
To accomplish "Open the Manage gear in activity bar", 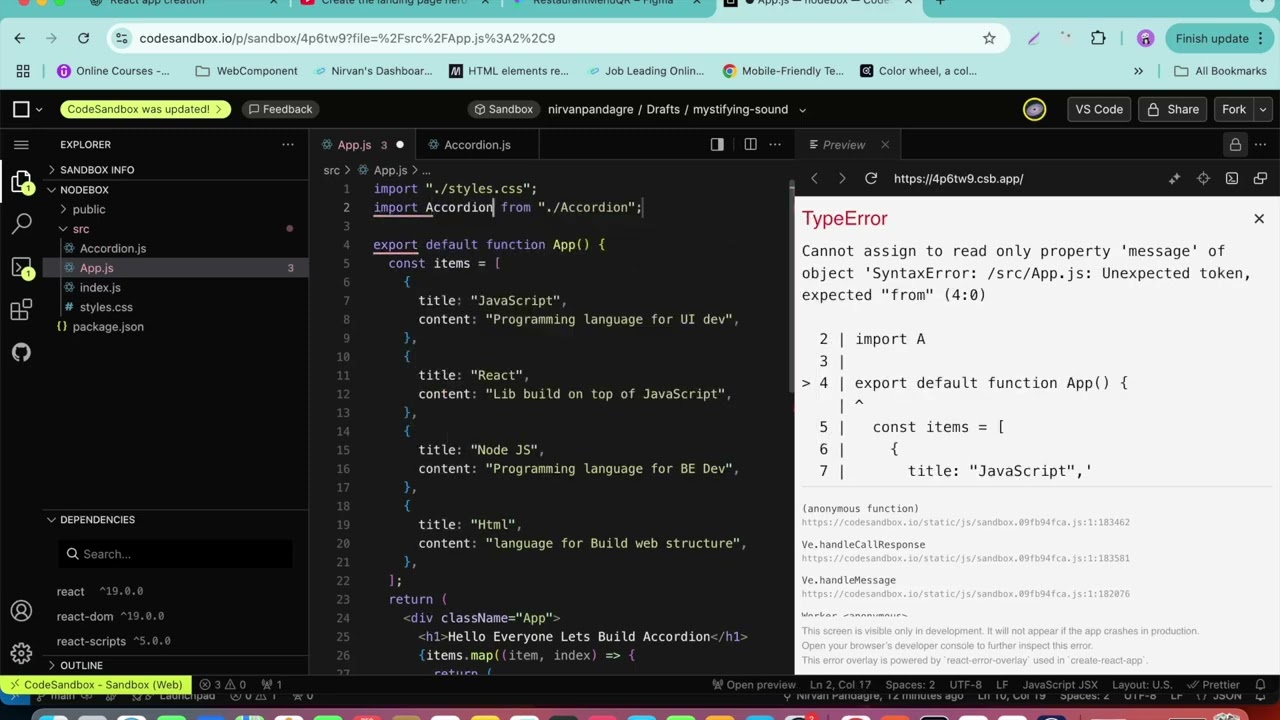I will pyautogui.click(x=21, y=653).
